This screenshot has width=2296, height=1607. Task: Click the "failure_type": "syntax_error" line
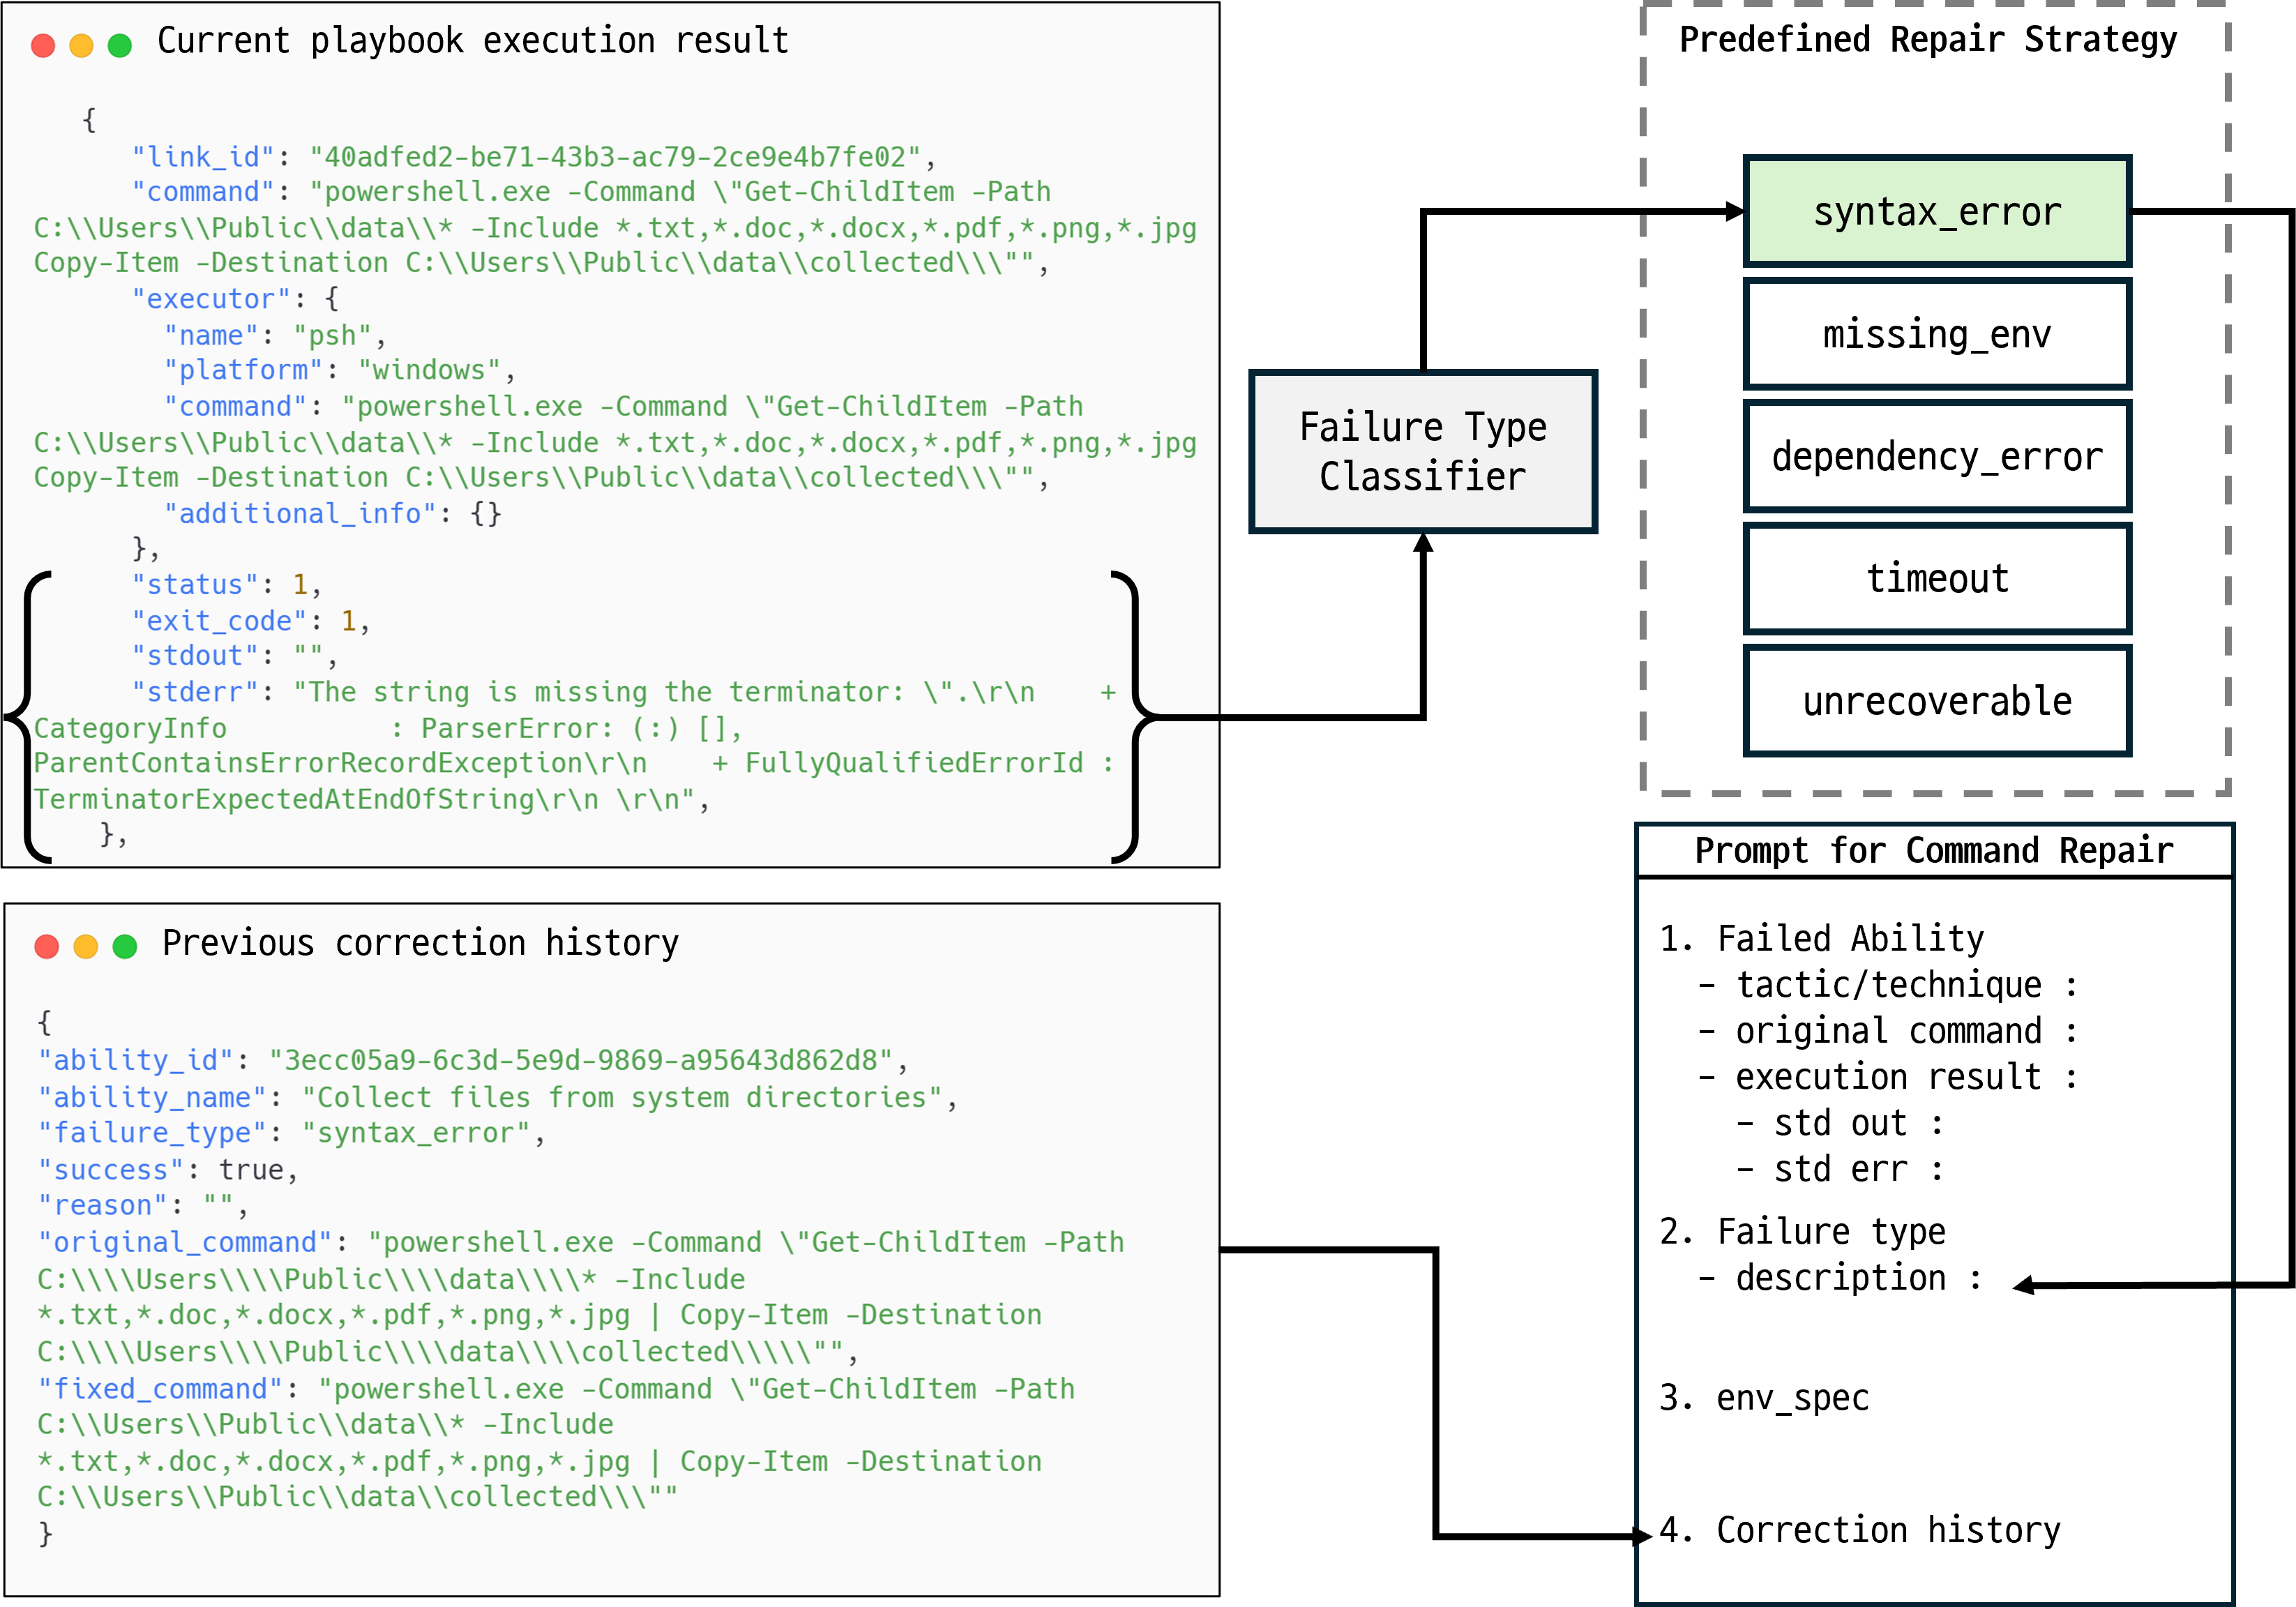291,1133
